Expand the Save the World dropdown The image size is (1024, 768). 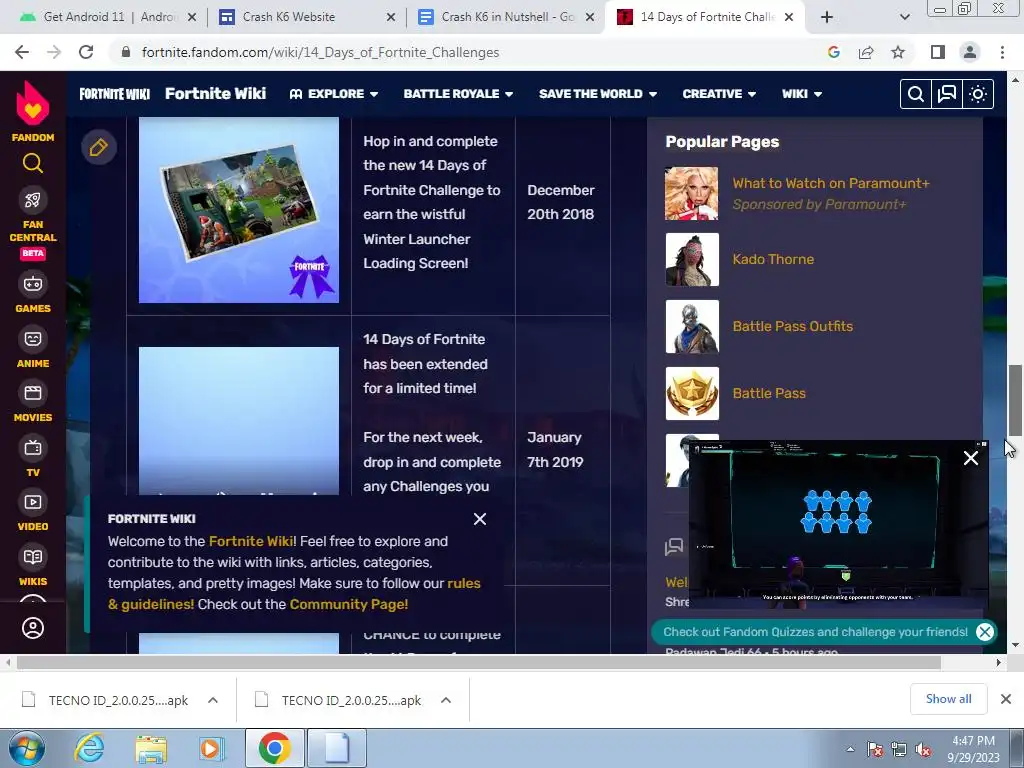pyautogui.click(x=598, y=94)
